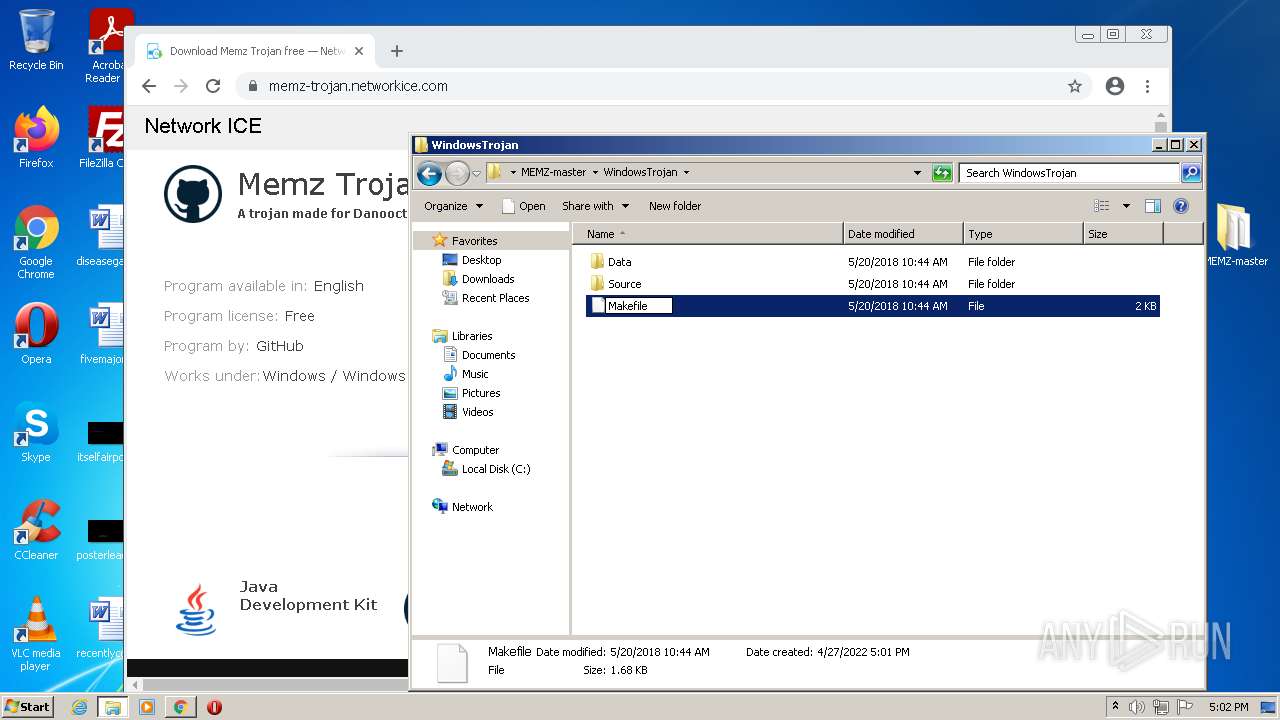Viewport: 1280px width, 720px height.
Task: Click the Explorer Back navigation arrow
Action: click(429, 173)
